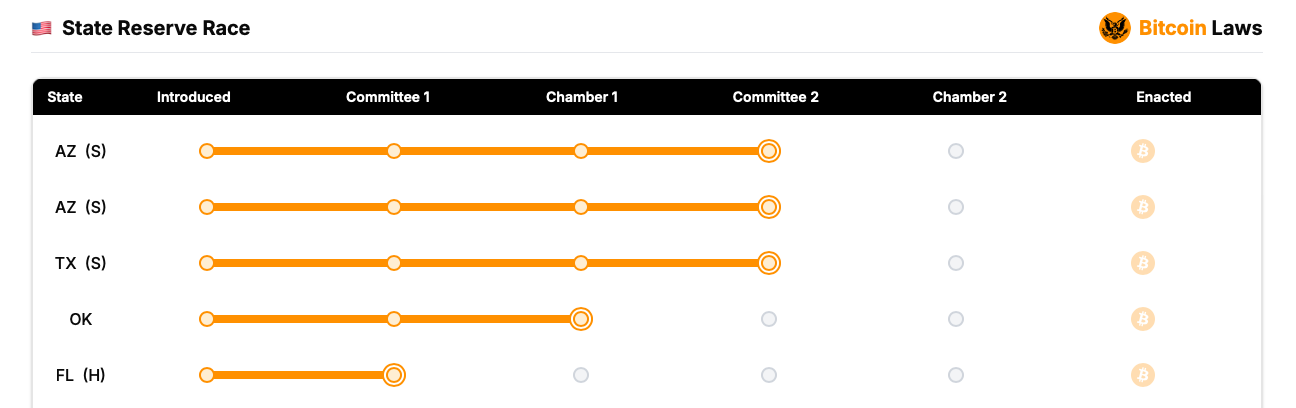Click the FL (H) state label
Image resolution: width=1296 pixels, height=408 pixels.
click(81, 375)
